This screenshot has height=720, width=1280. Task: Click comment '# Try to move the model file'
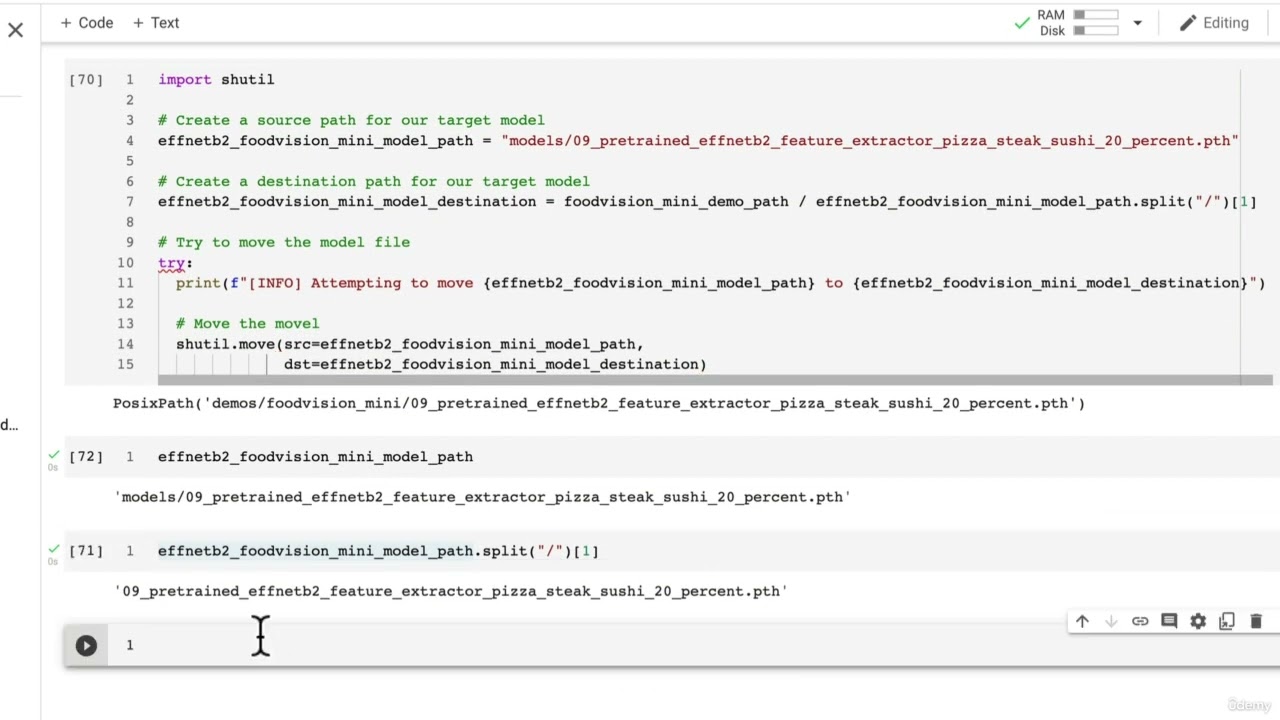point(284,242)
